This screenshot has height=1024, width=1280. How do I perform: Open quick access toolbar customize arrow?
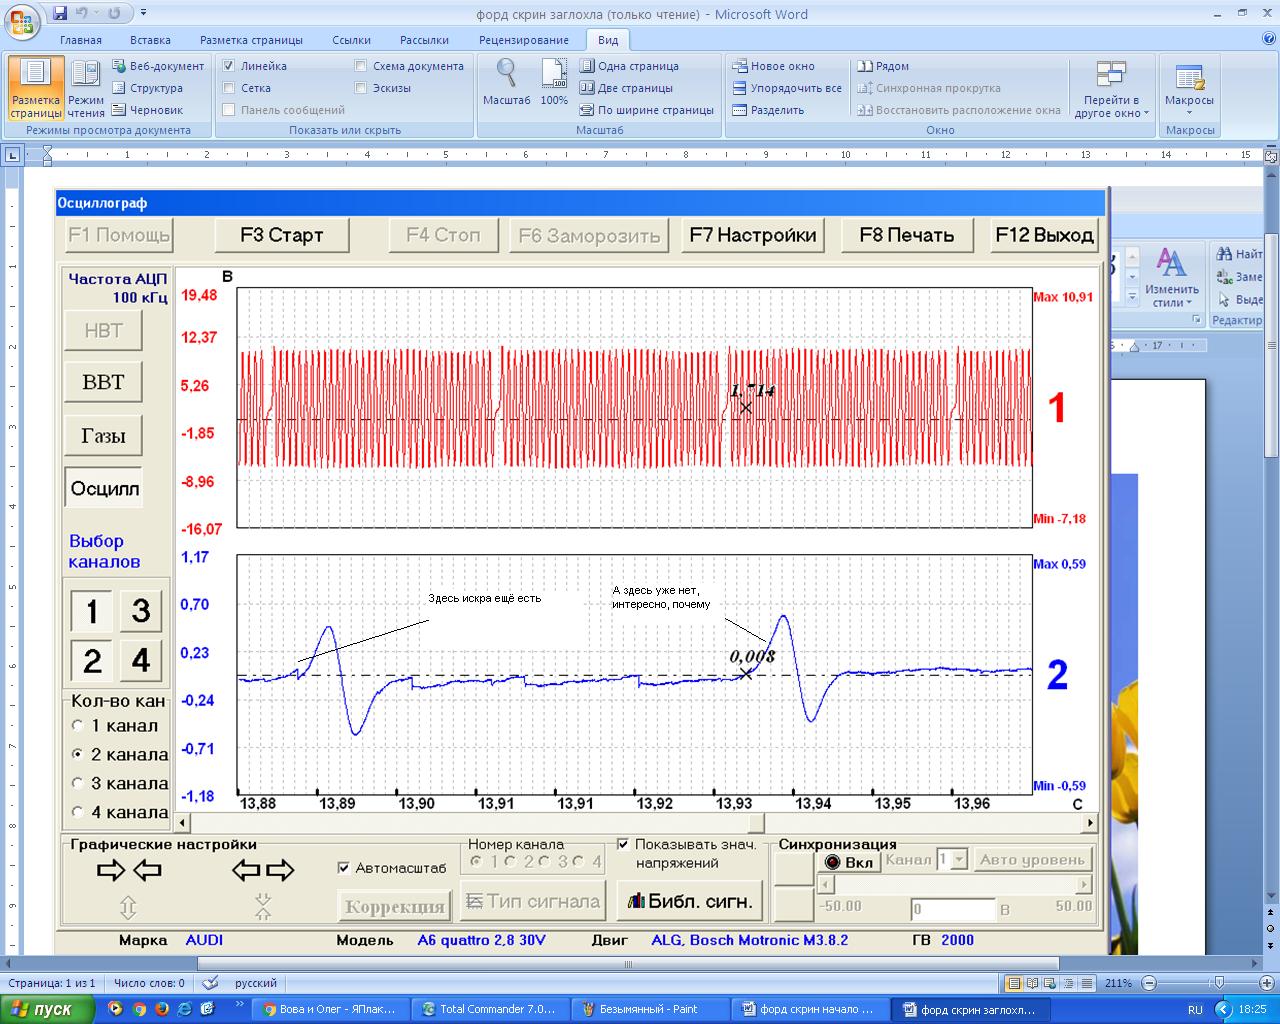143,13
